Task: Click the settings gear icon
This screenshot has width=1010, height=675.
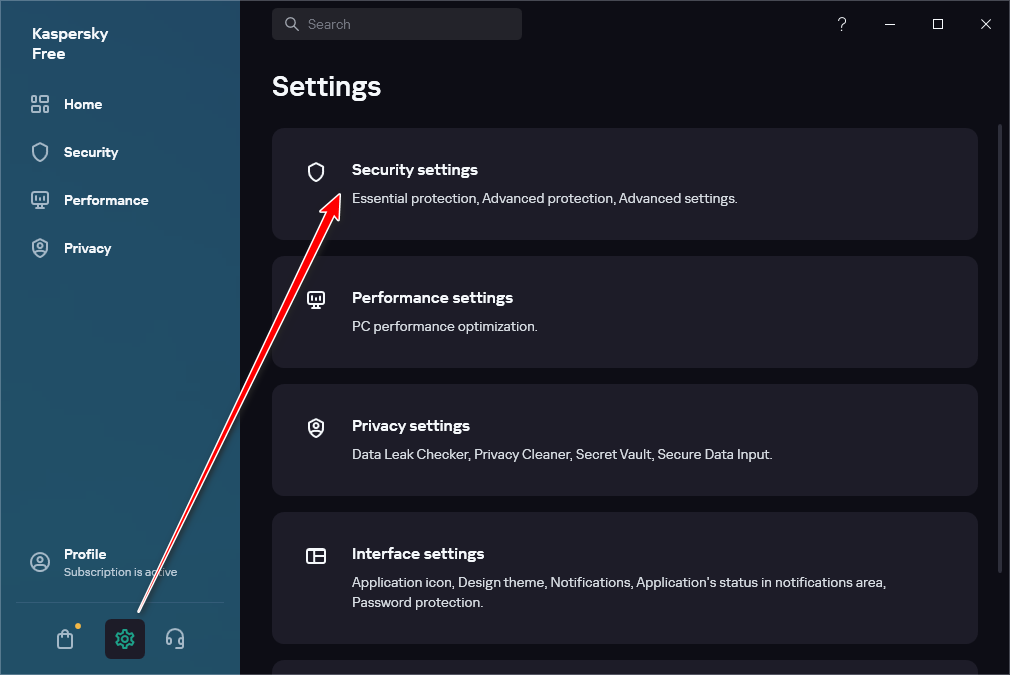Action: [x=125, y=639]
